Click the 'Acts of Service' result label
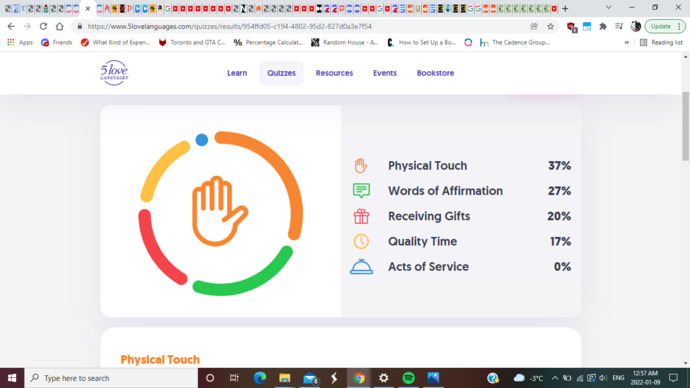The image size is (690, 388). pyautogui.click(x=428, y=267)
